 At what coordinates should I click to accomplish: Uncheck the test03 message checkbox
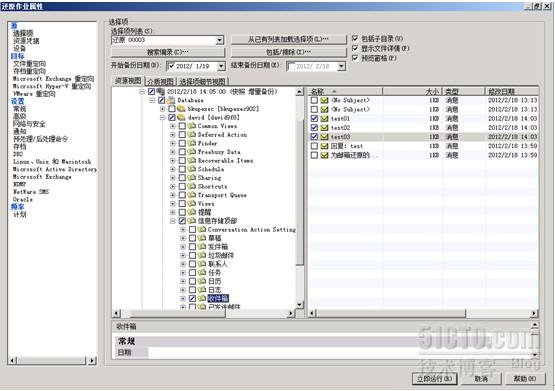point(314,137)
